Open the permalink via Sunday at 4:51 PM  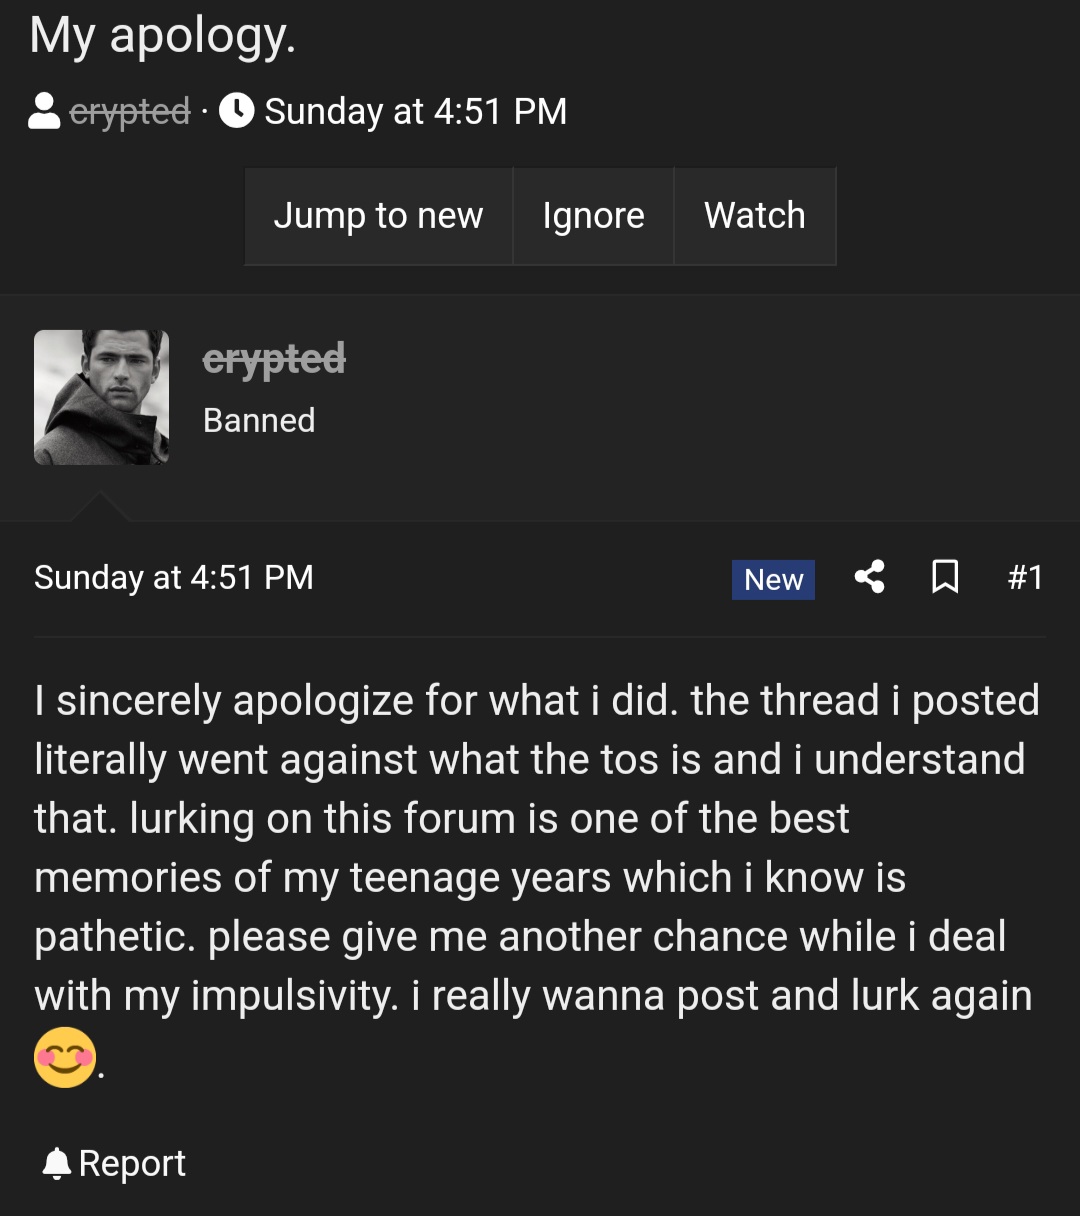(173, 577)
